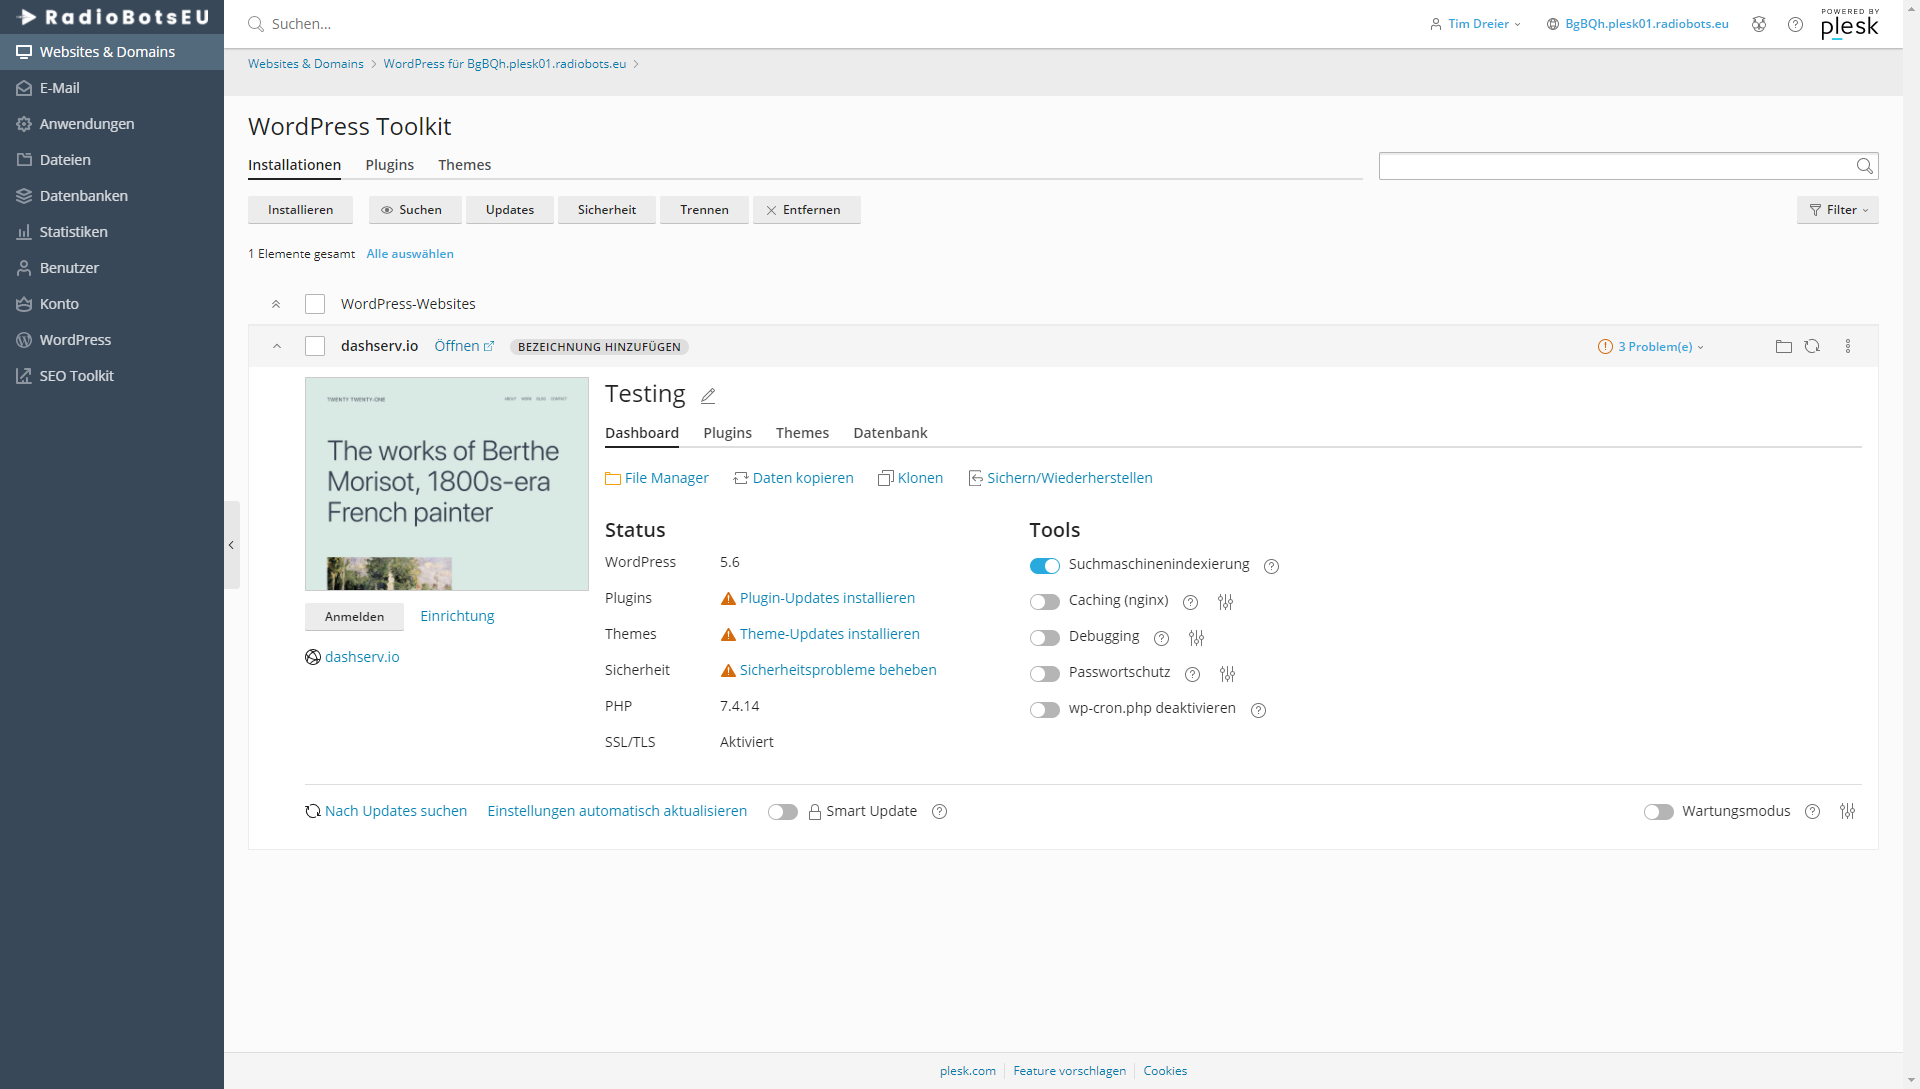Open Wartungsmodus settings sliders icon
Viewport: 1920px width, 1089px height.
pos(1847,812)
